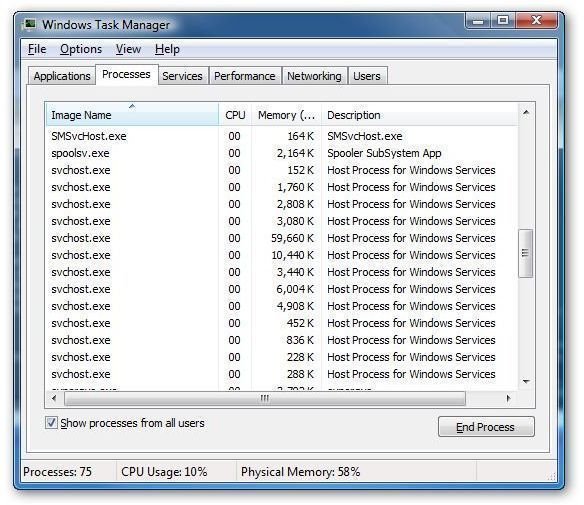Click the vertical scrollbar thumb

(x=526, y=253)
